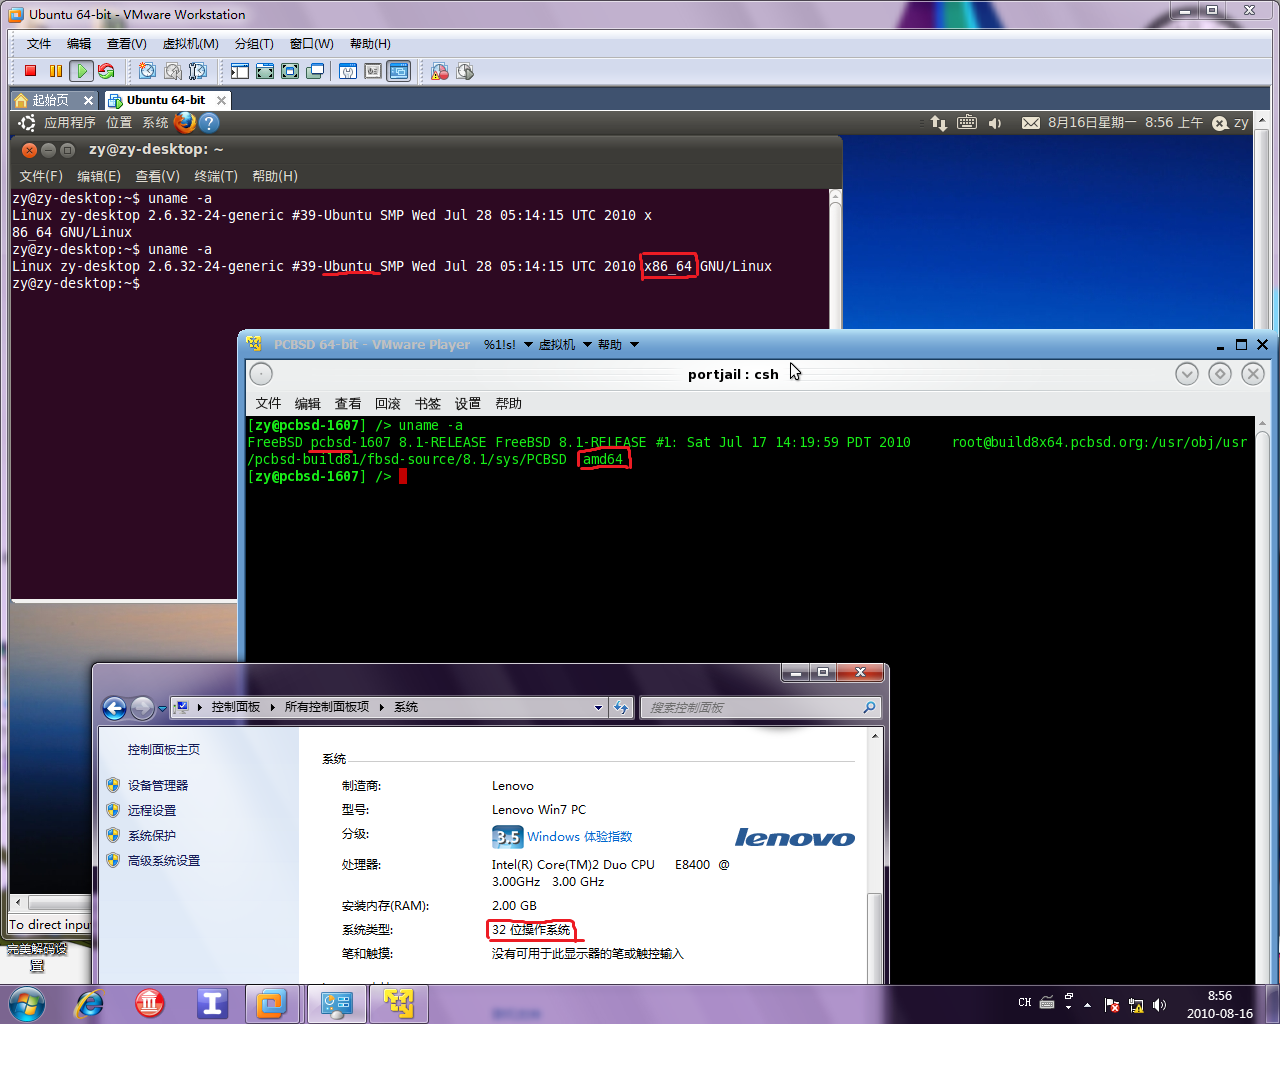Open the 回滚 menu in csh terminal
The image size is (1280, 1091).
pos(388,403)
